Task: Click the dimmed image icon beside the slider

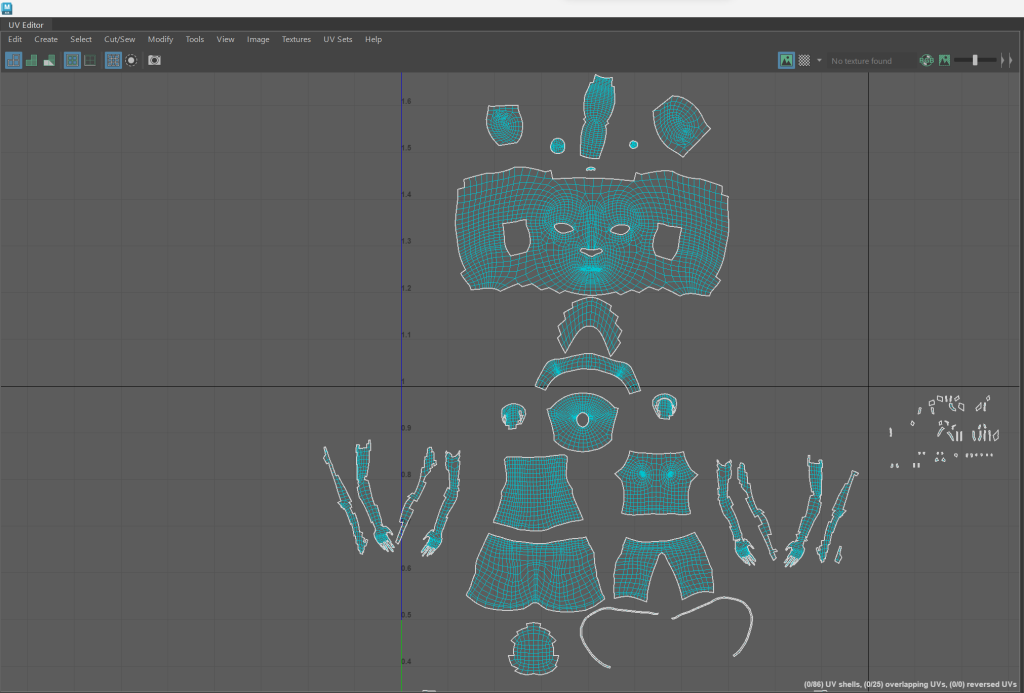Action: 944,61
